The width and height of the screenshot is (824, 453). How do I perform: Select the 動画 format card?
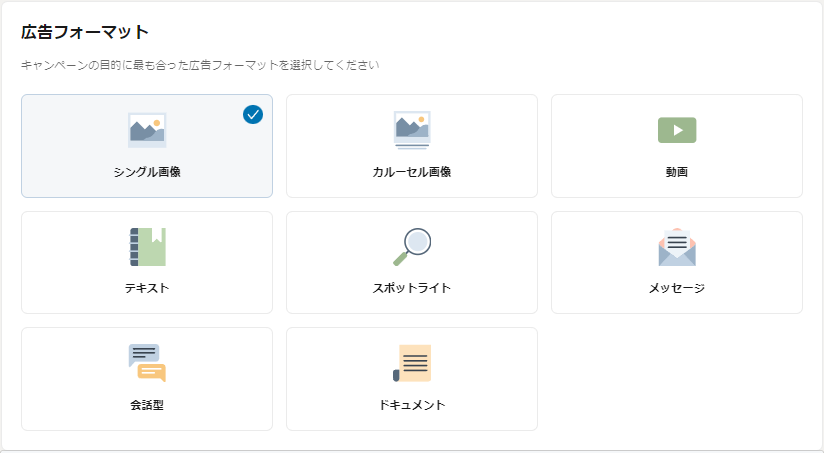coord(677,146)
